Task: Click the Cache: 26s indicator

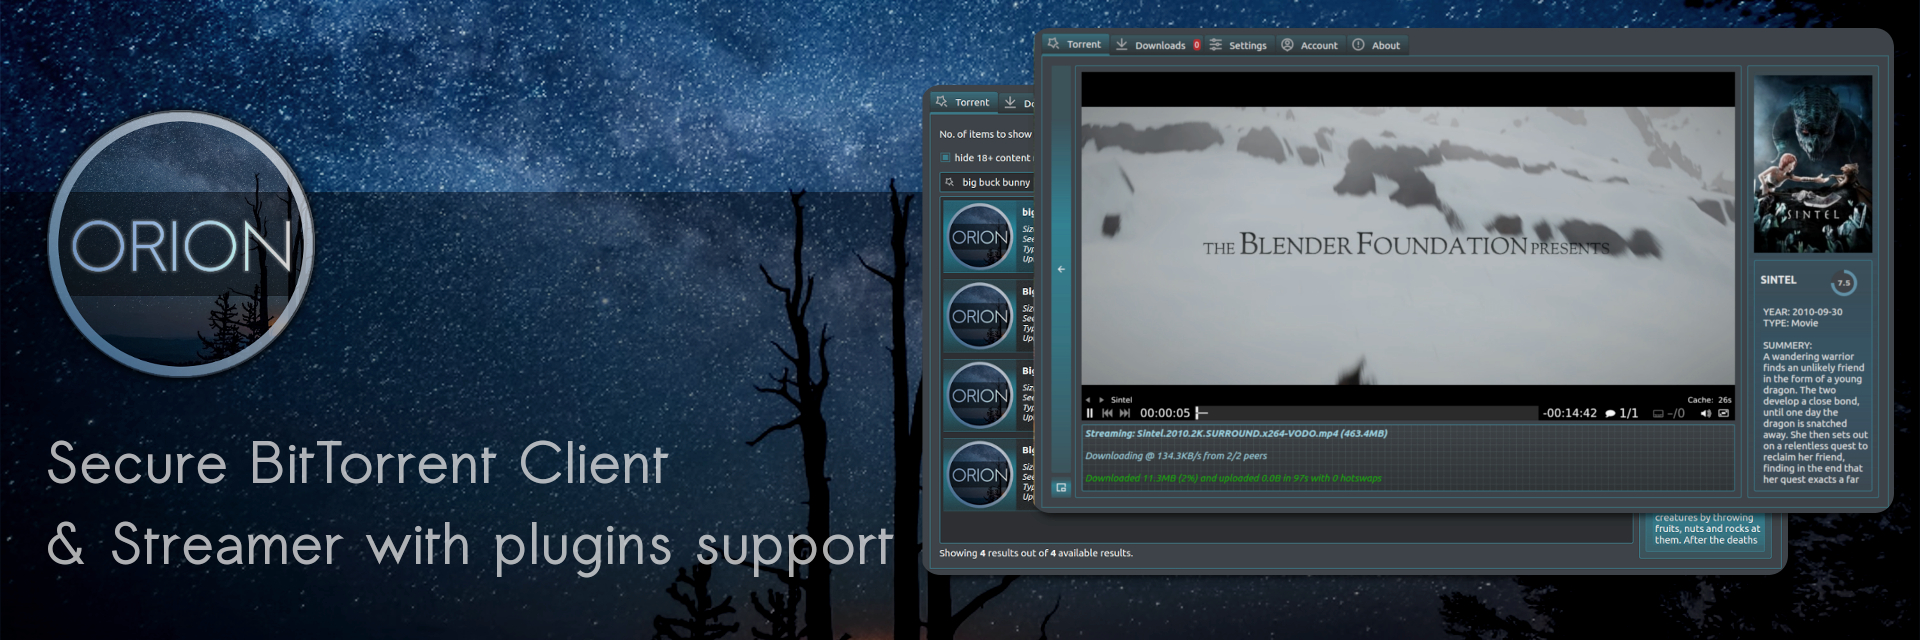Action: click(x=1709, y=400)
